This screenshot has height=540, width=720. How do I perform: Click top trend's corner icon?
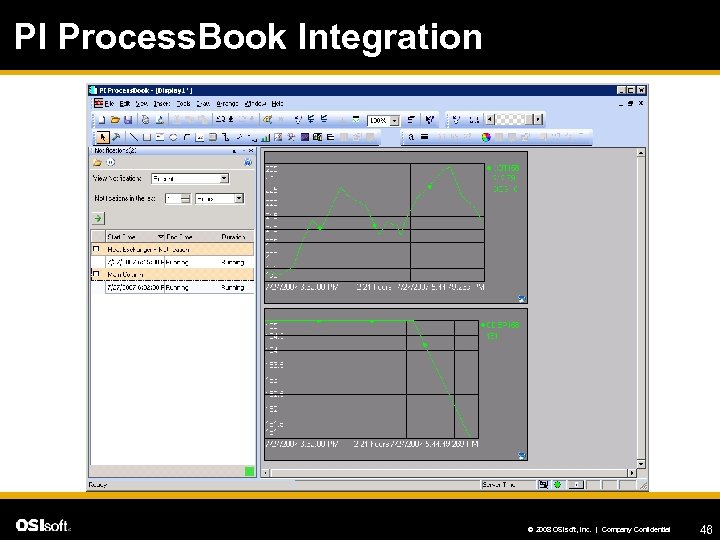click(522, 299)
